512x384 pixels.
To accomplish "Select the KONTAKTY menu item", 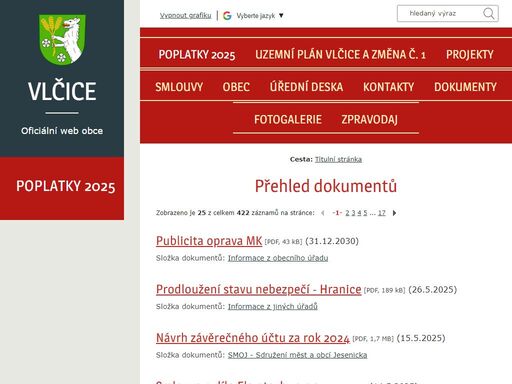I will coord(389,87).
